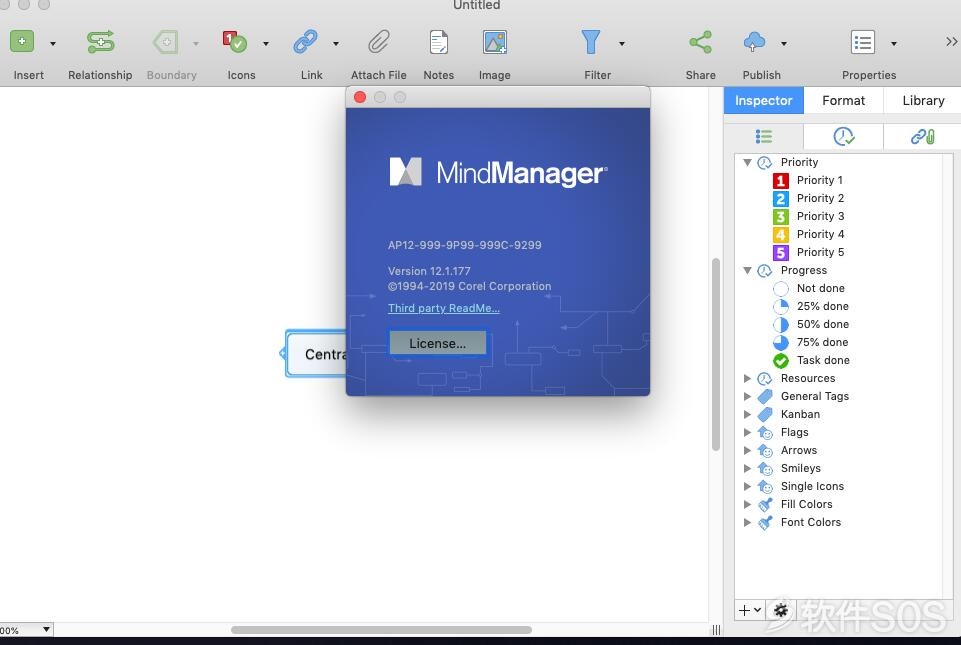Open the Filter dropdown arrow
Screen dimensions: 961x645
pos(621,44)
